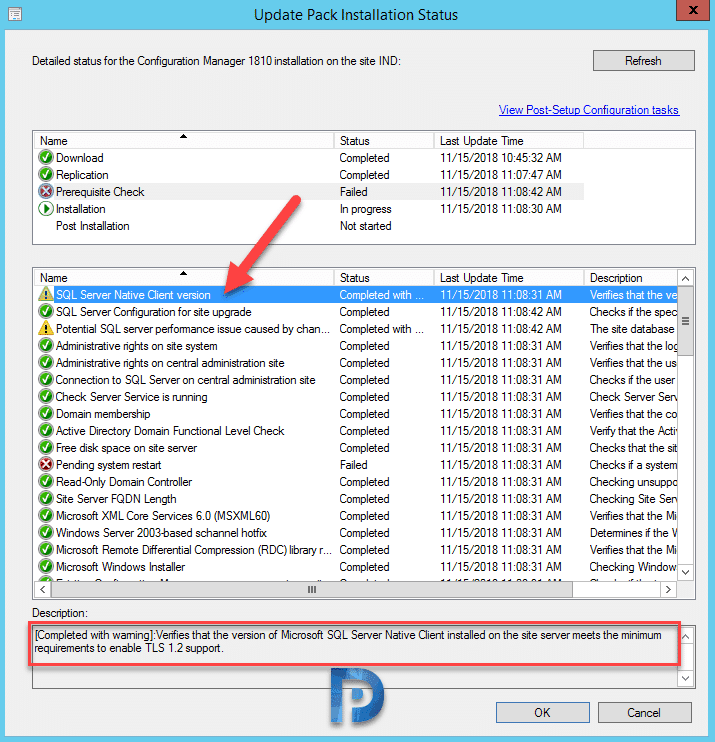Click check icon beside Connection to SQL Server row
The height and width of the screenshot is (742, 715).
pos(45,380)
